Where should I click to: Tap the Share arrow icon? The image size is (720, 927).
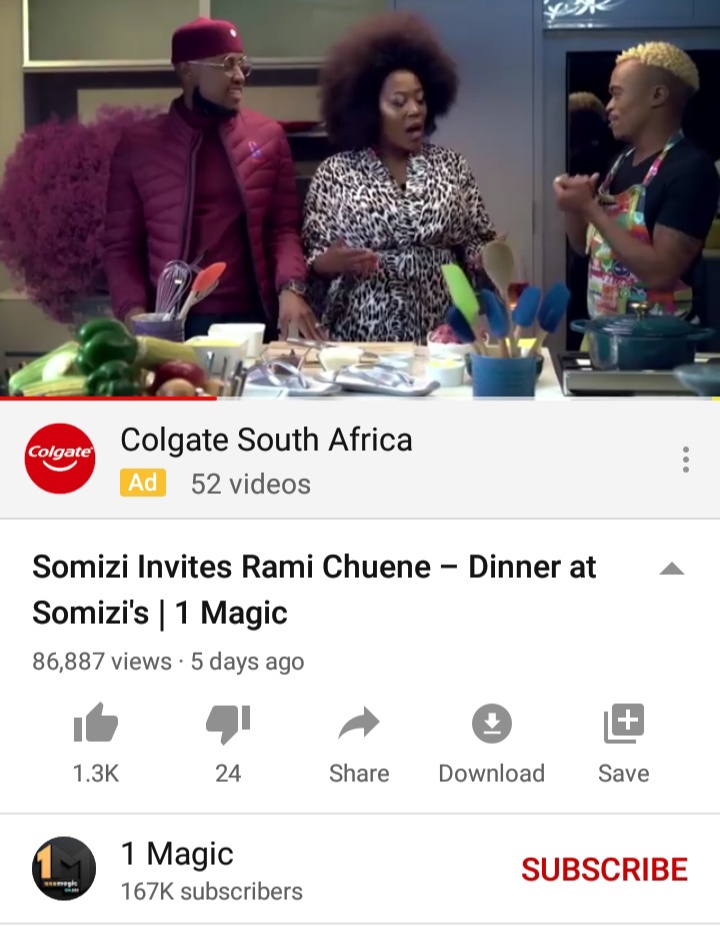359,722
